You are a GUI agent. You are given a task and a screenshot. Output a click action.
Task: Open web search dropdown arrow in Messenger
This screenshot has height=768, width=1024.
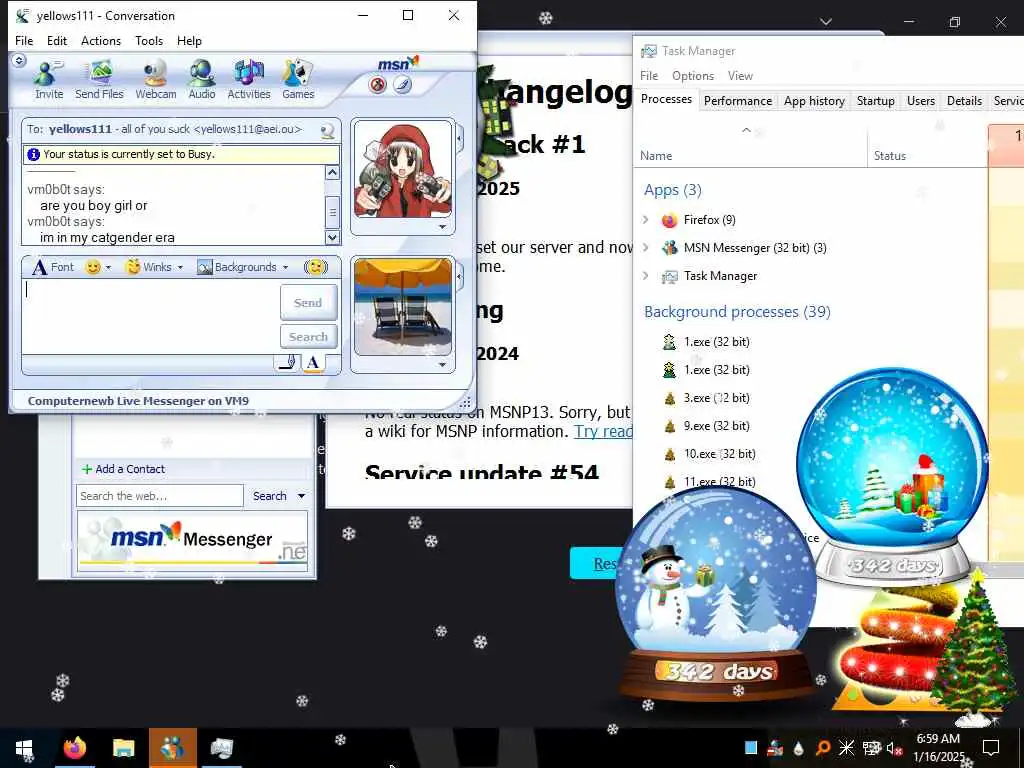(301, 496)
